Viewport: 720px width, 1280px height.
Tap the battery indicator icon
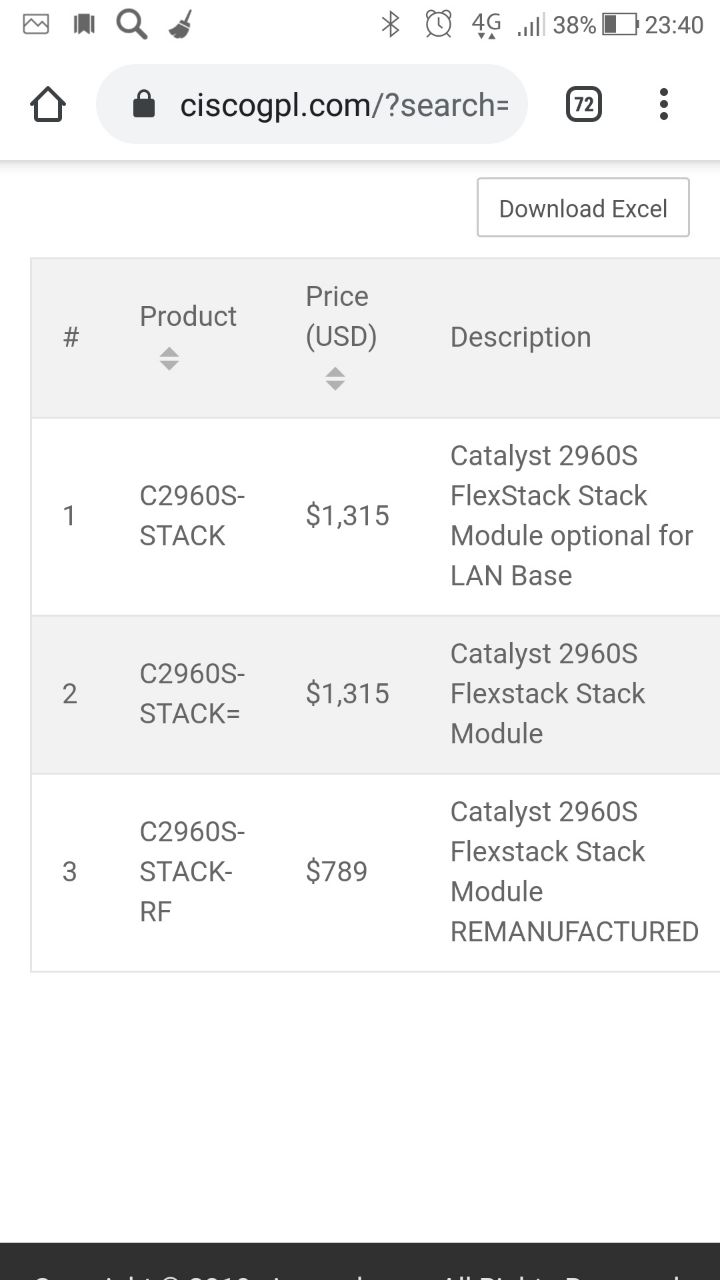620,24
